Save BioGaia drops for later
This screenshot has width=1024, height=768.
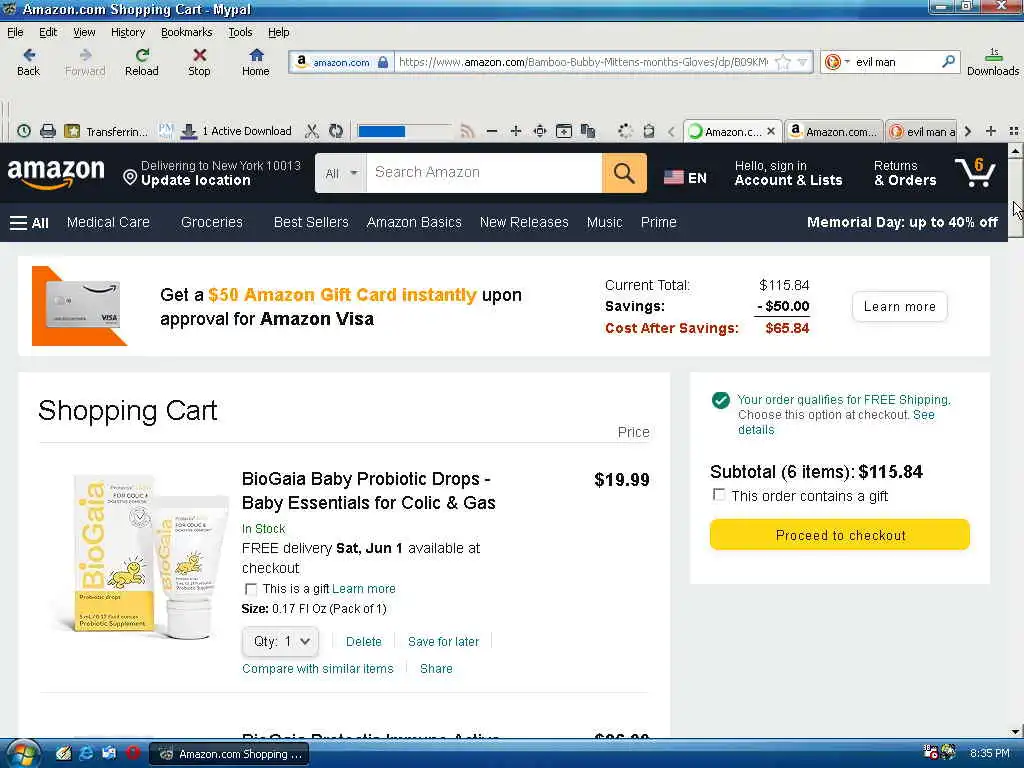[x=443, y=641]
